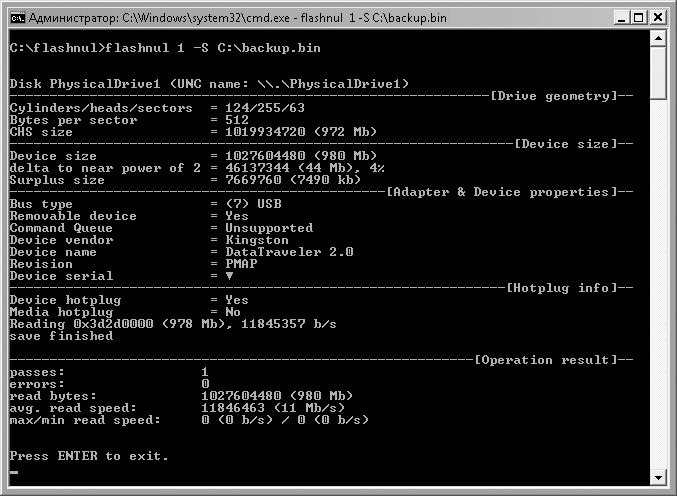
Task: Click the '[Hotplug info]' section header
Action: (x=563, y=288)
